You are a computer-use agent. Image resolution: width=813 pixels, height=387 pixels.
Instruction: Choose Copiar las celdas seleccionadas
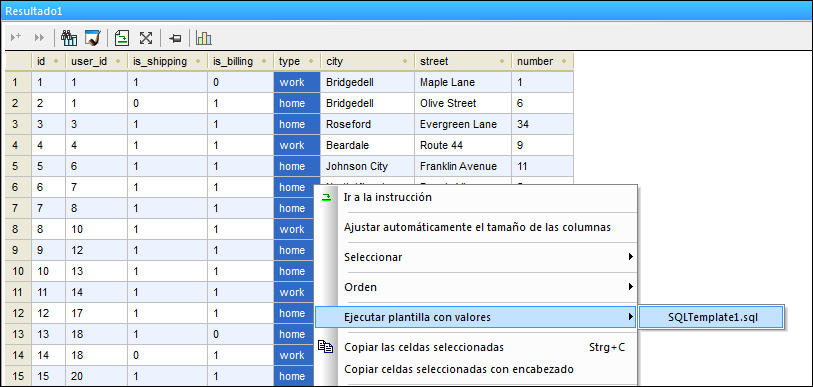point(476,347)
